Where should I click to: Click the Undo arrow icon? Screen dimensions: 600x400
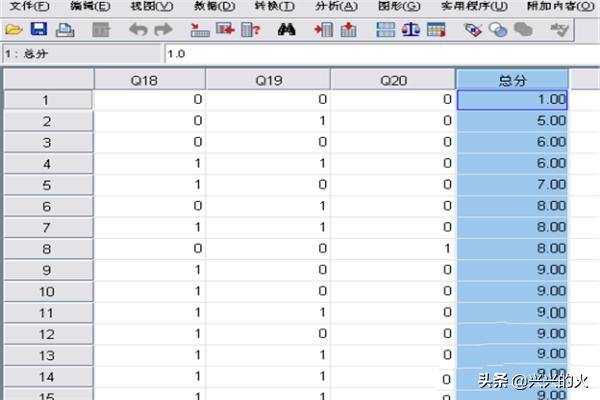pyautogui.click(x=139, y=30)
